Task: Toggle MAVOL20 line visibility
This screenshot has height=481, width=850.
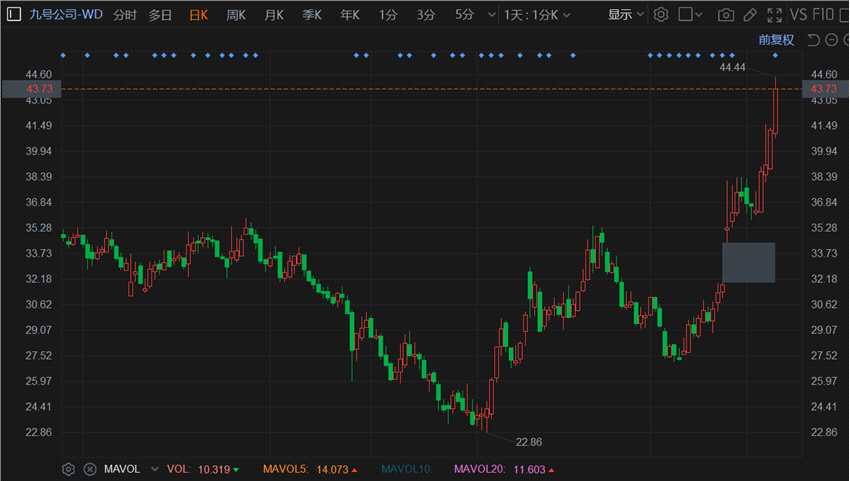Action: 504,469
